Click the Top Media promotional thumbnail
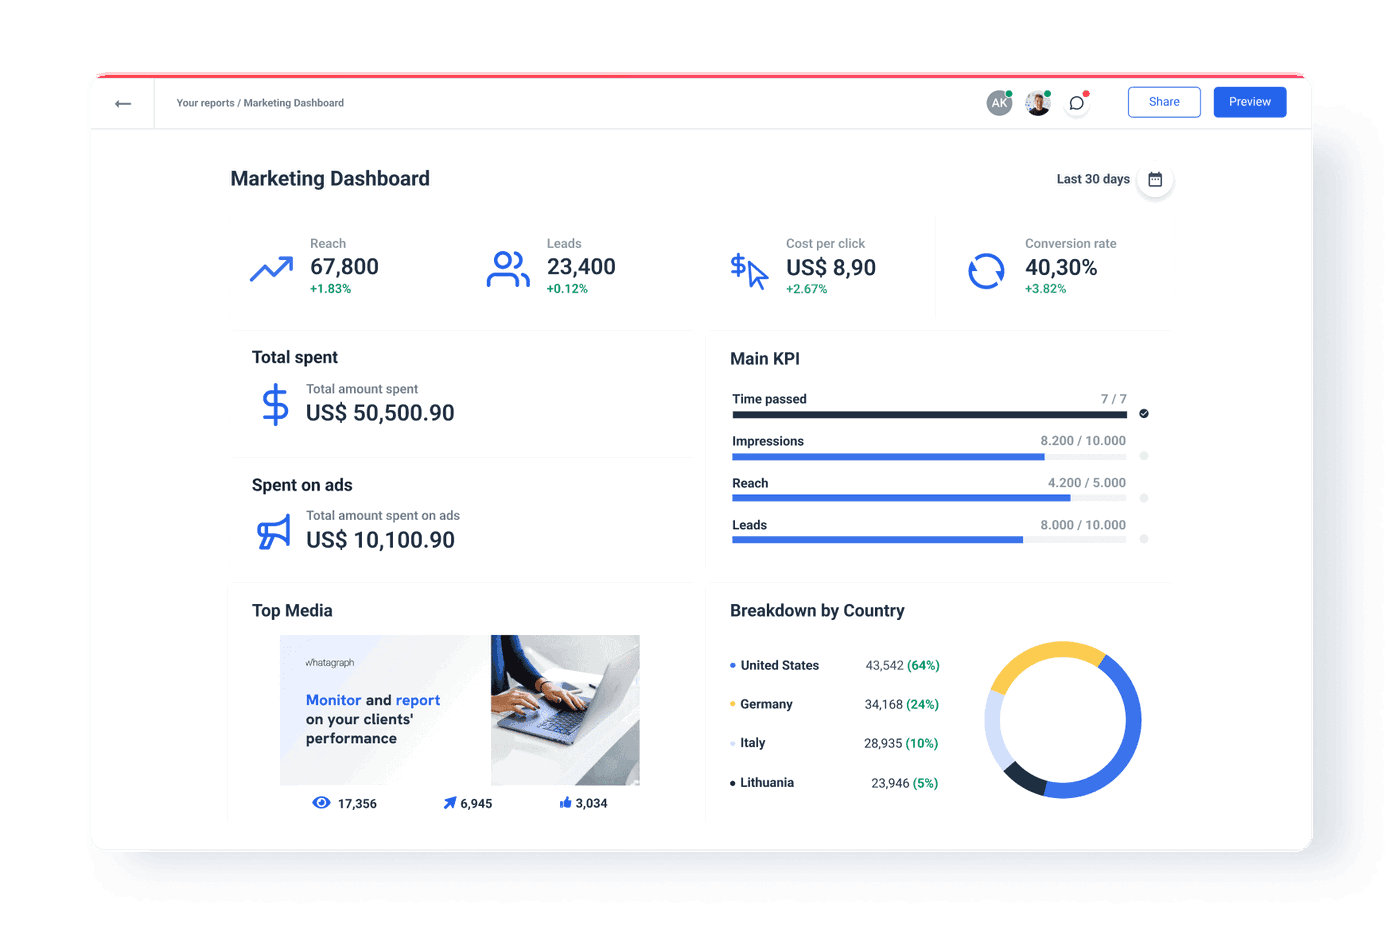The width and height of the screenshot is (1400, 926). pos(459,710)
